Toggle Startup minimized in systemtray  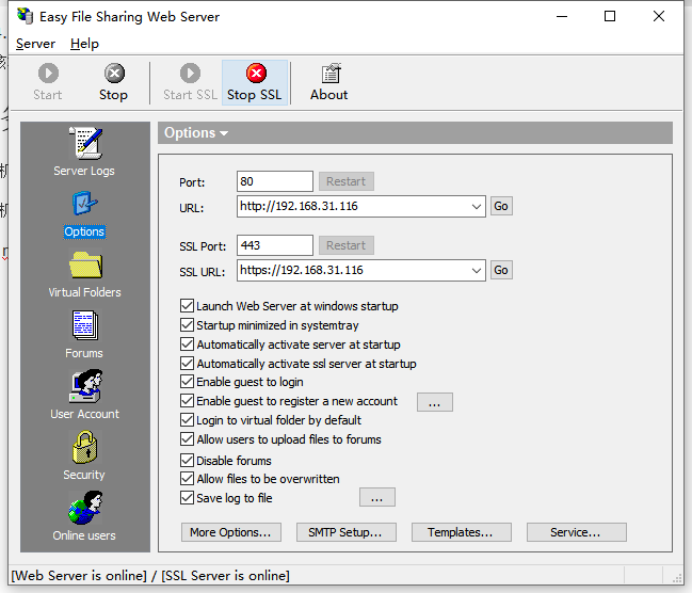[x=187, y=325]
